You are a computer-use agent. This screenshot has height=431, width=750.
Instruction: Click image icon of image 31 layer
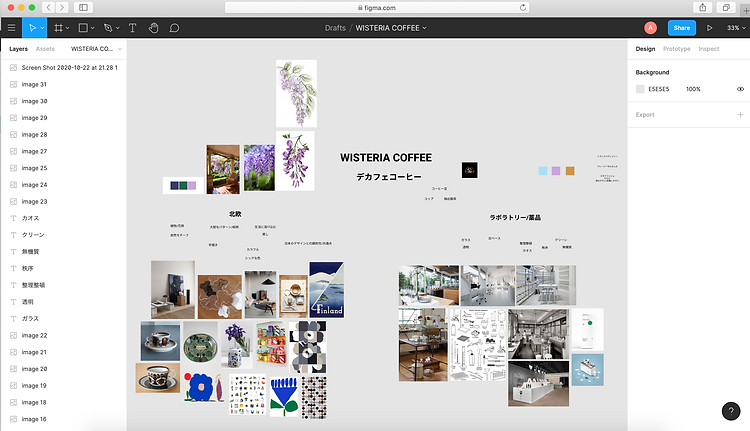tap(13, 84)
